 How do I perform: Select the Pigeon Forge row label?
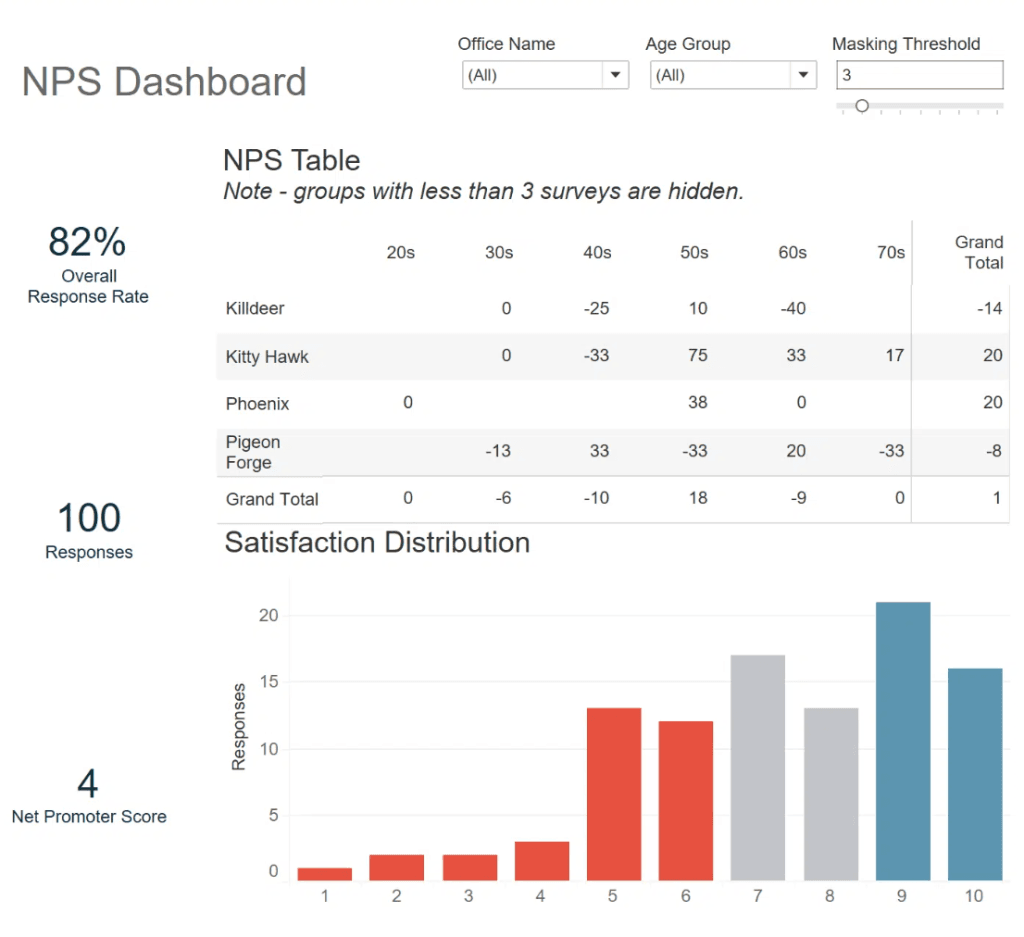tap(253, 452)
